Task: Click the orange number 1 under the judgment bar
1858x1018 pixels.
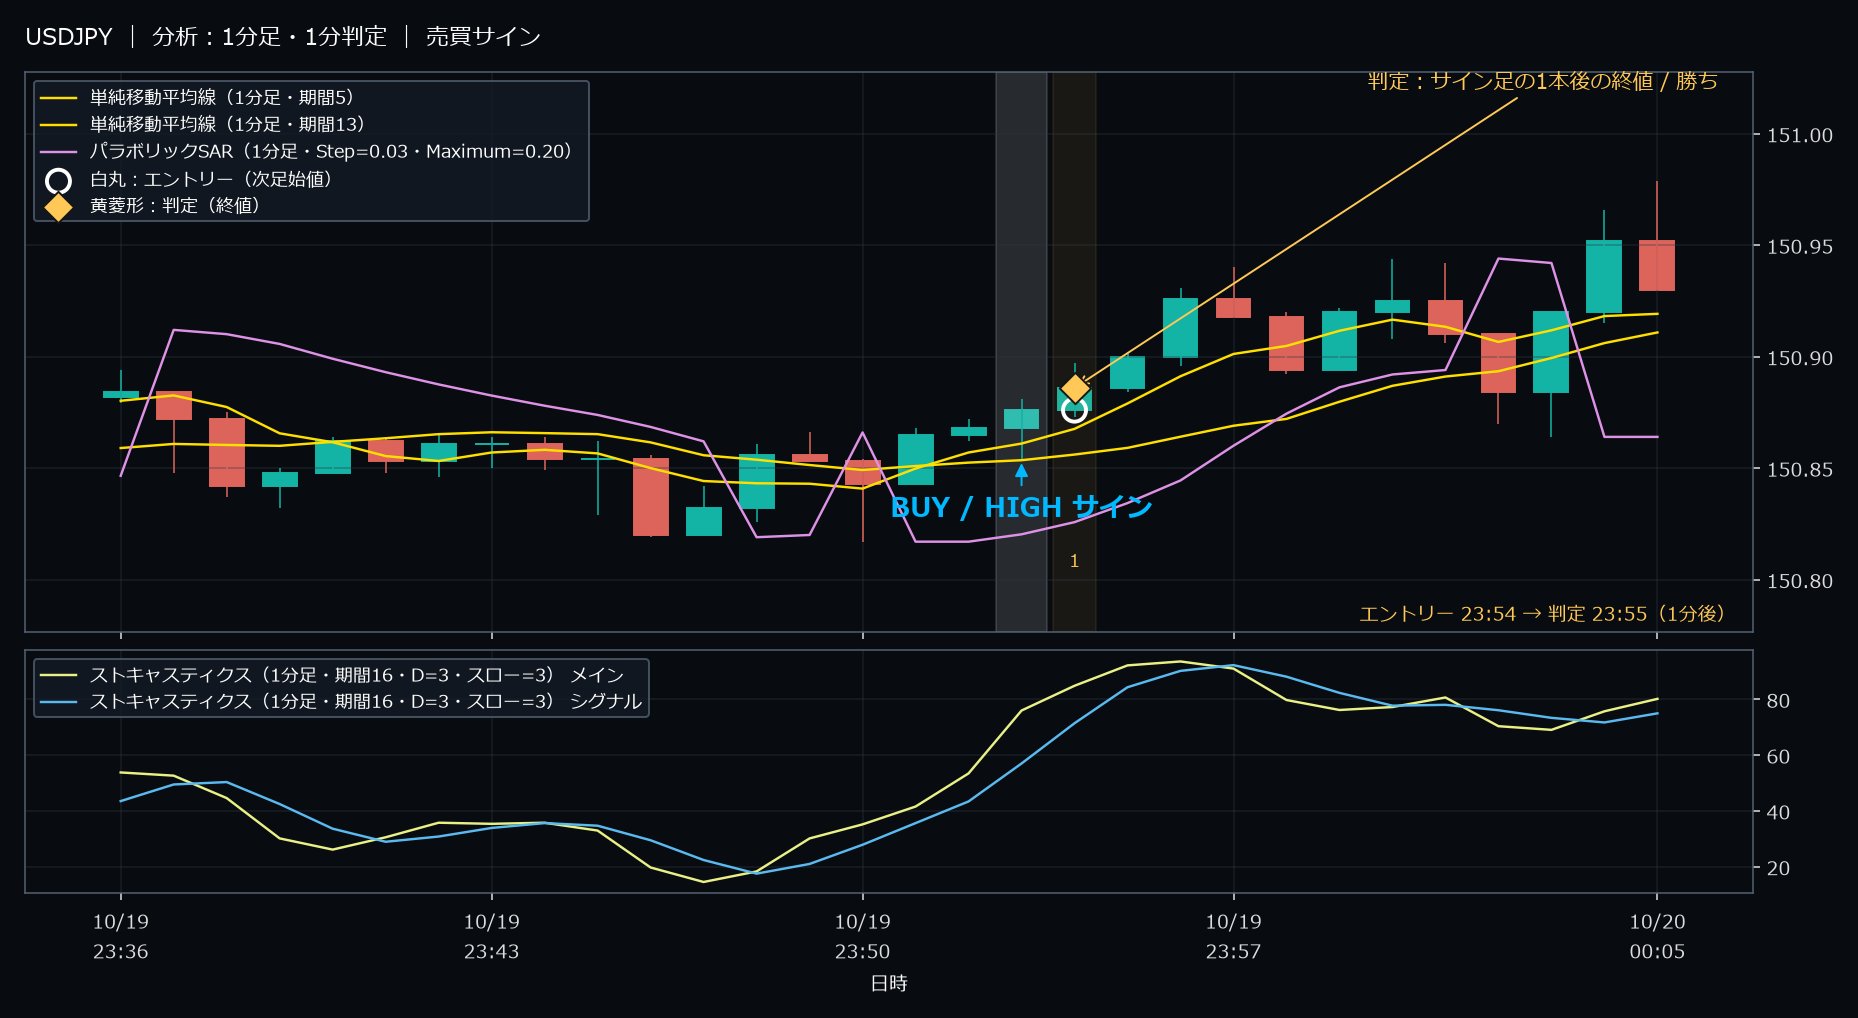Action: pyautogui.click(x=1074, y=561)
